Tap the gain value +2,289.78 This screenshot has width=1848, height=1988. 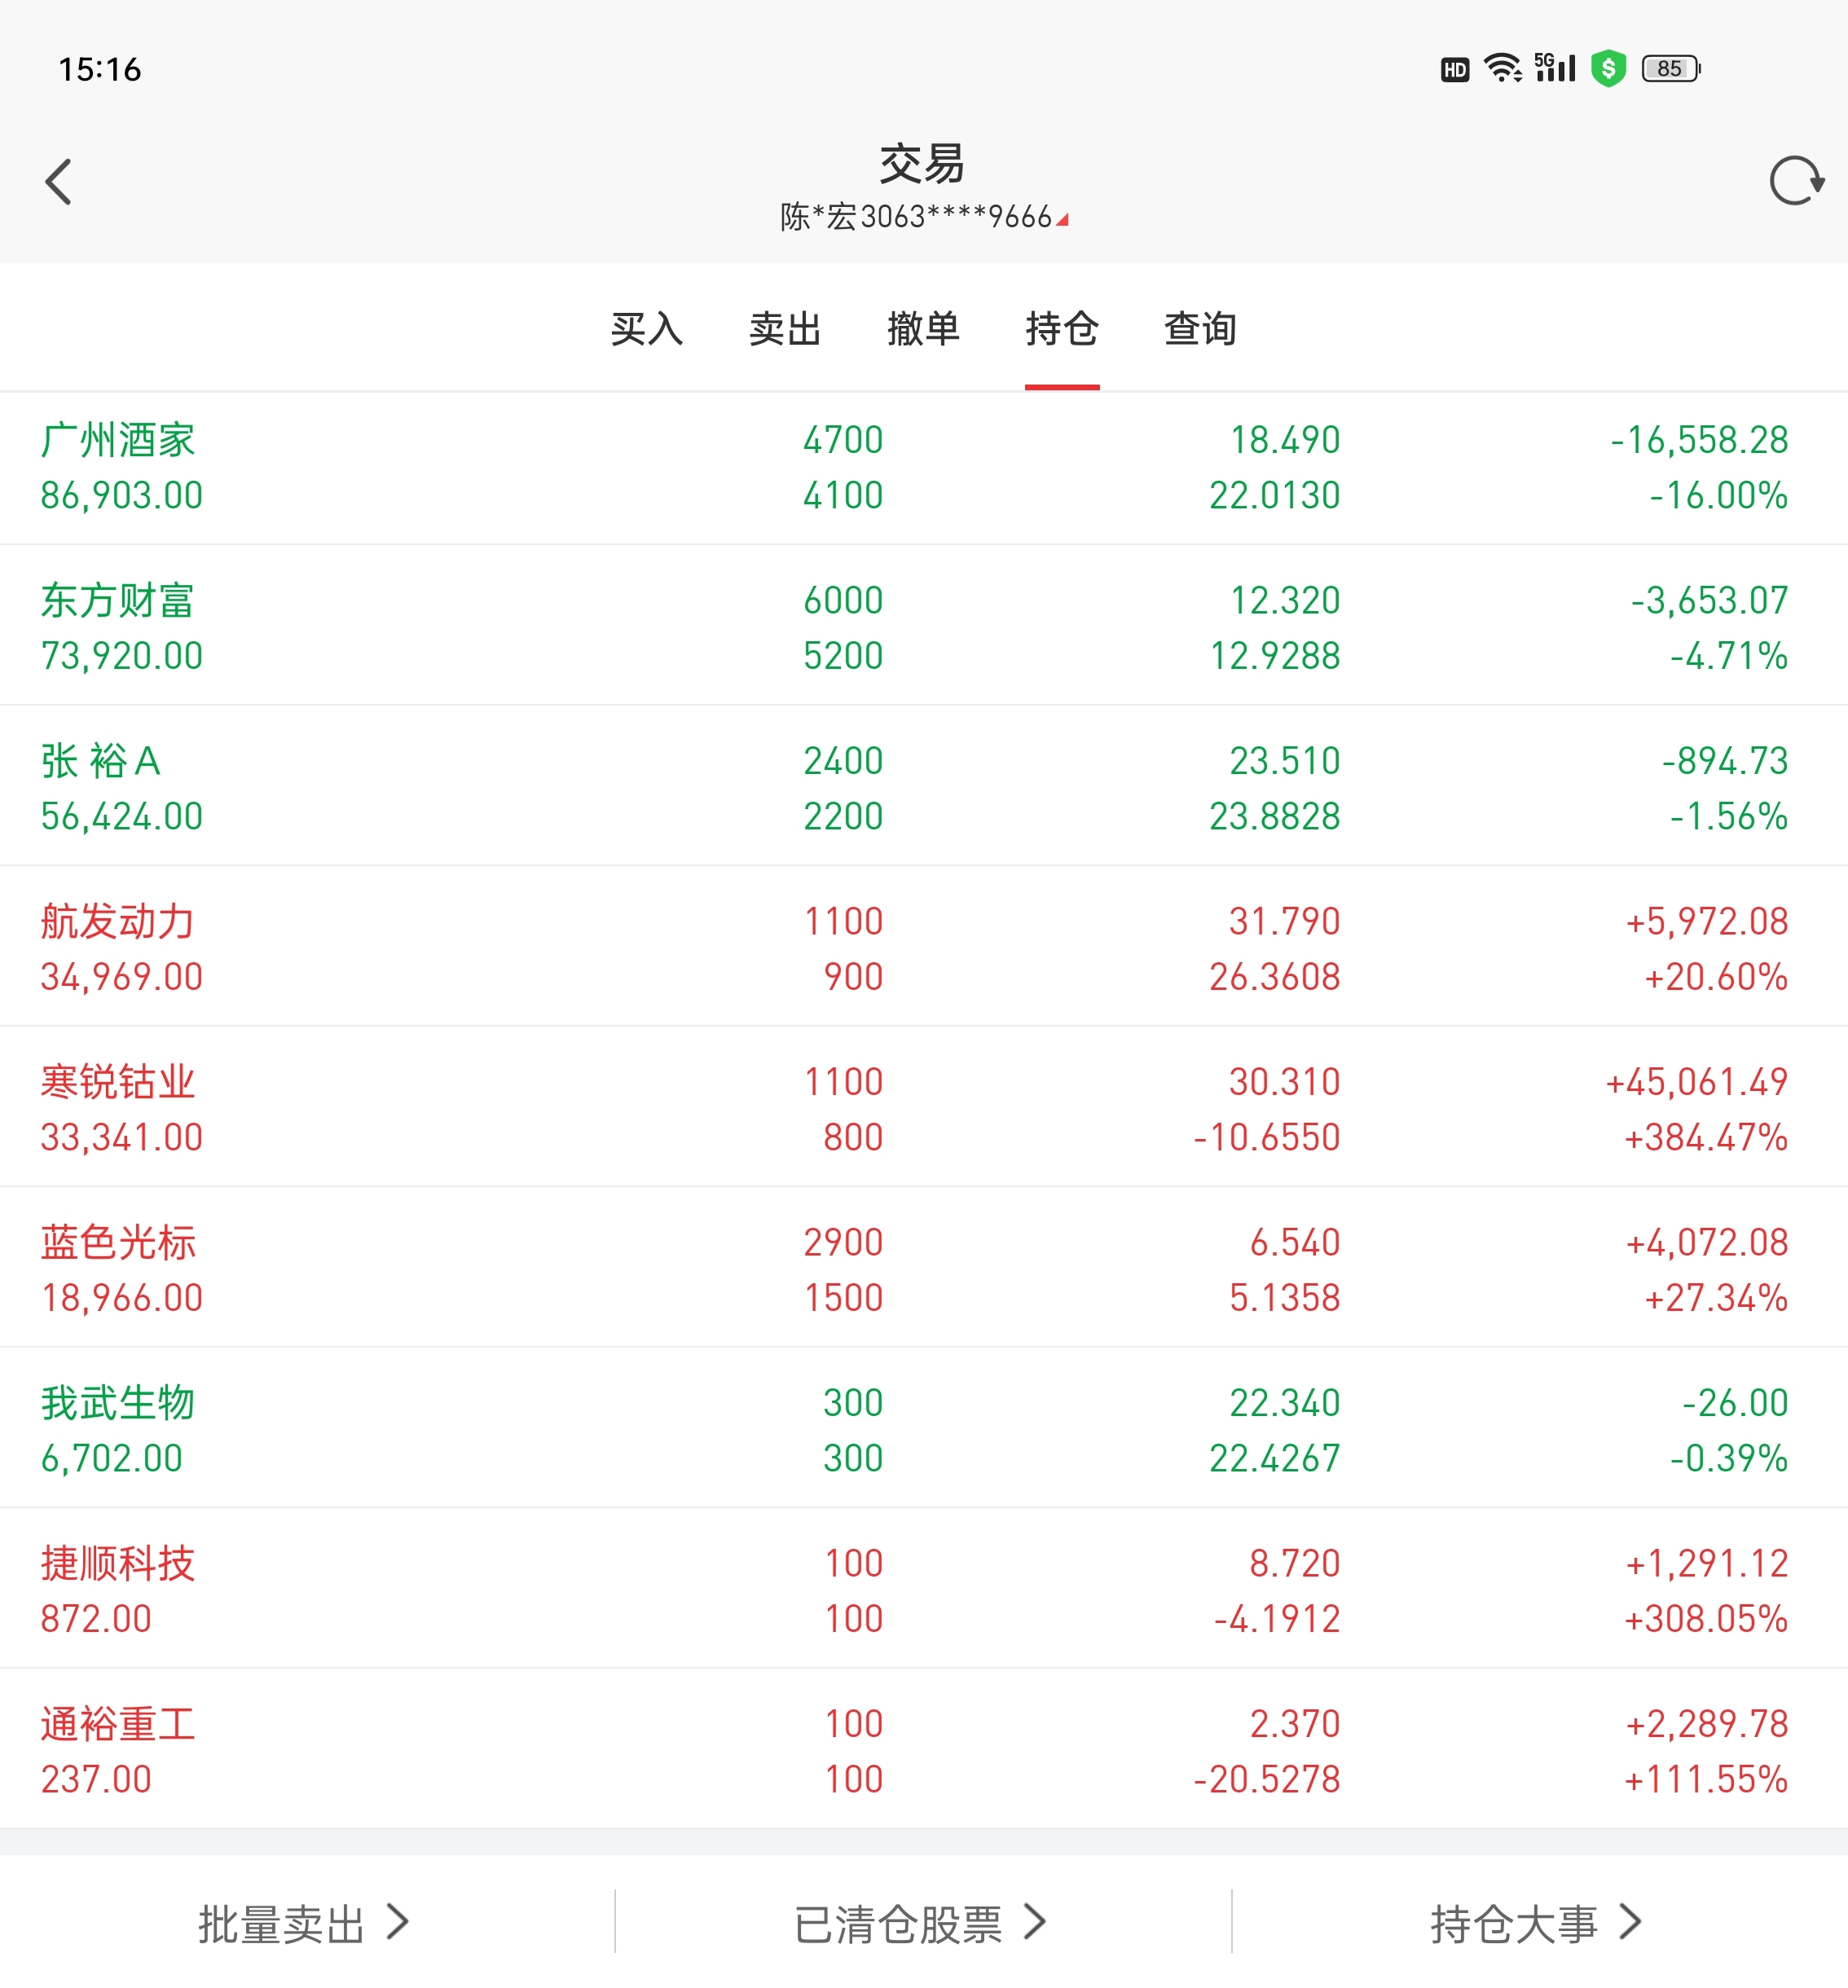point(1707,1724)
